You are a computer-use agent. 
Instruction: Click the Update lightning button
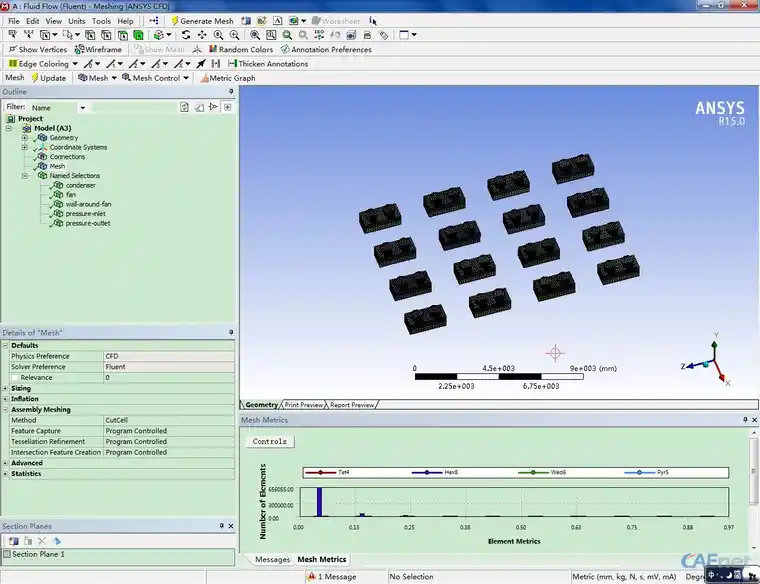pyautogui.click(x=48, y=78)
